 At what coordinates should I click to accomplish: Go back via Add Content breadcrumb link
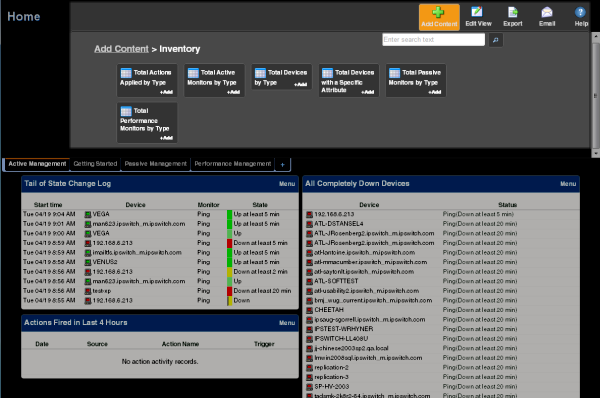pos(121,49)
